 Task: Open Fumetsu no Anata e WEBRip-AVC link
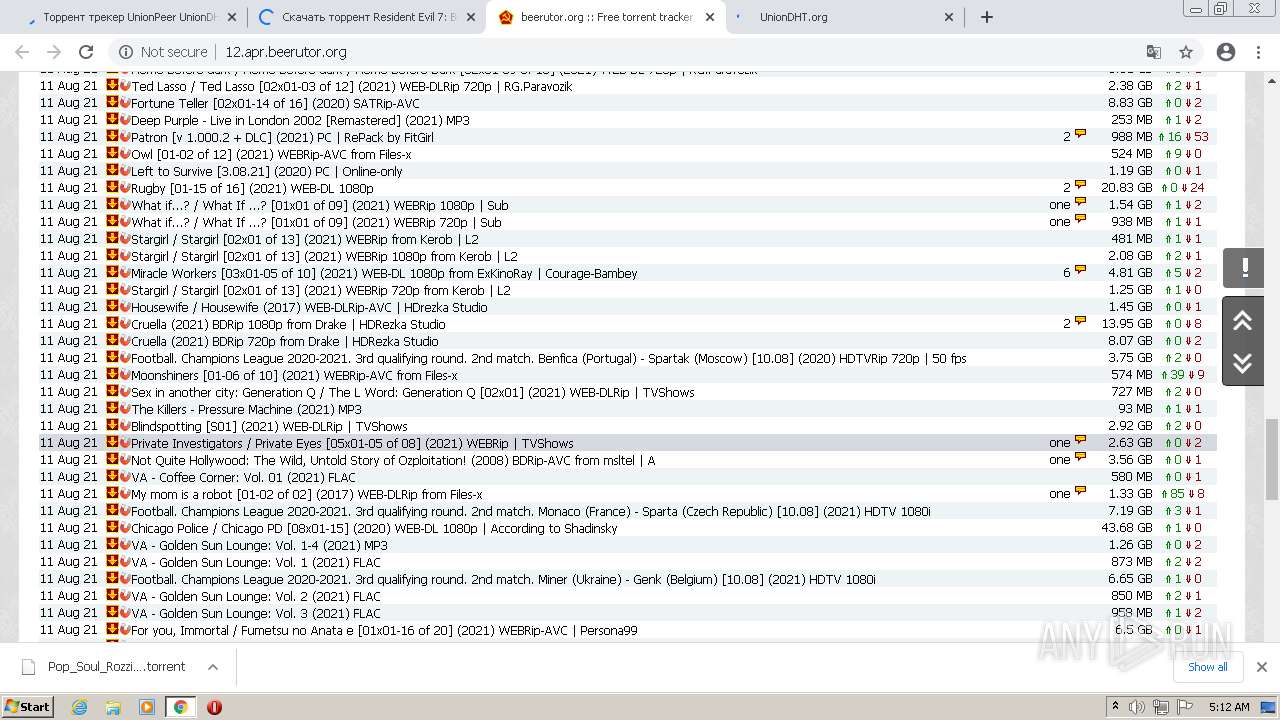(x=384, y=631)
